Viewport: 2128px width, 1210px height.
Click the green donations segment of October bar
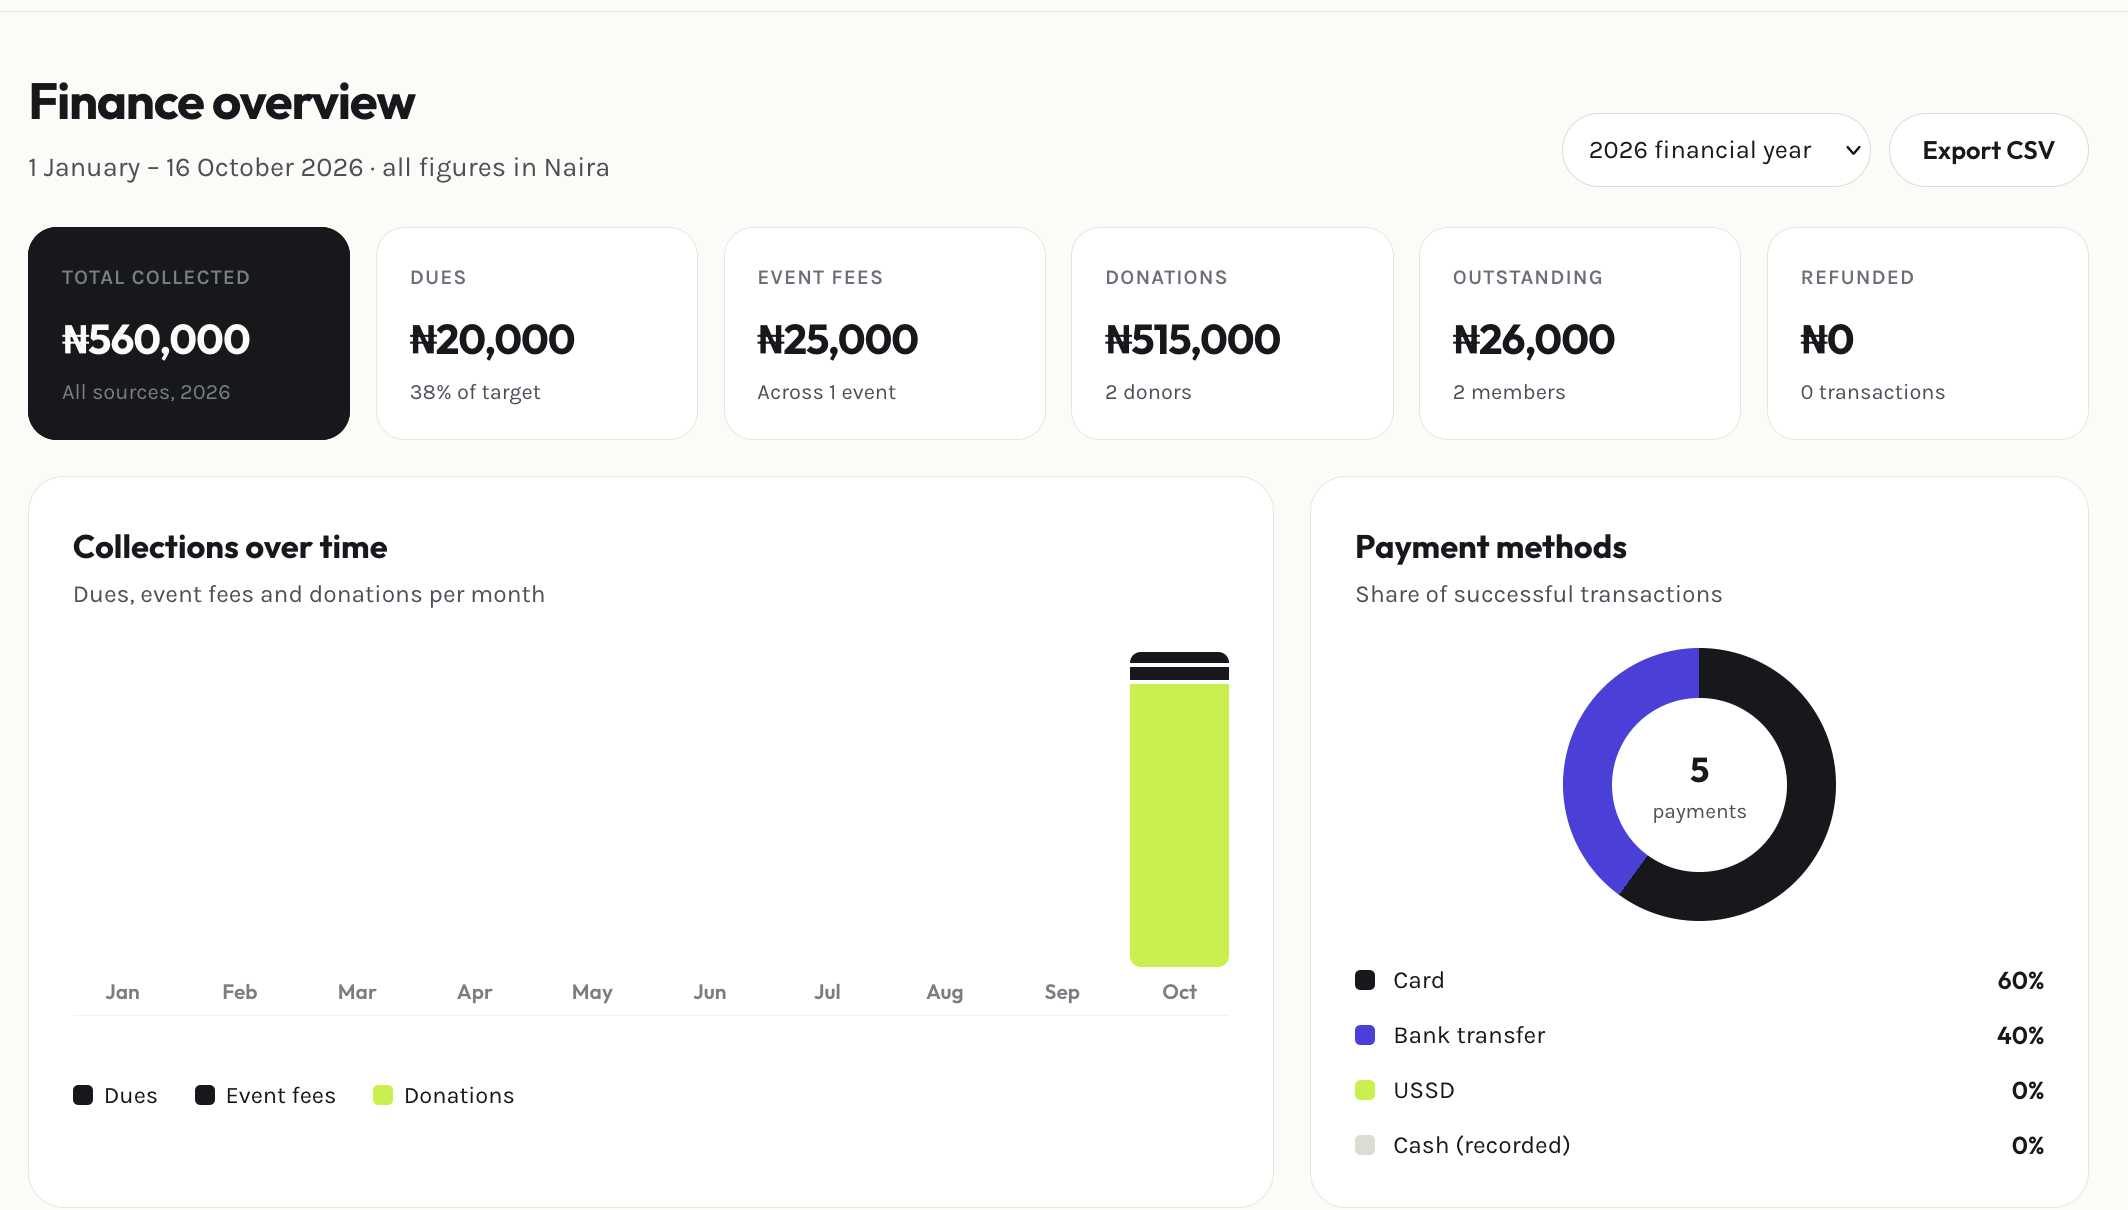(1179, 825)
